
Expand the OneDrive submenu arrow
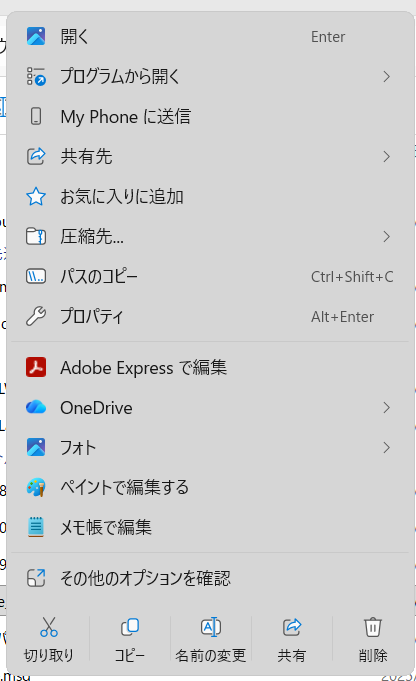386,407
